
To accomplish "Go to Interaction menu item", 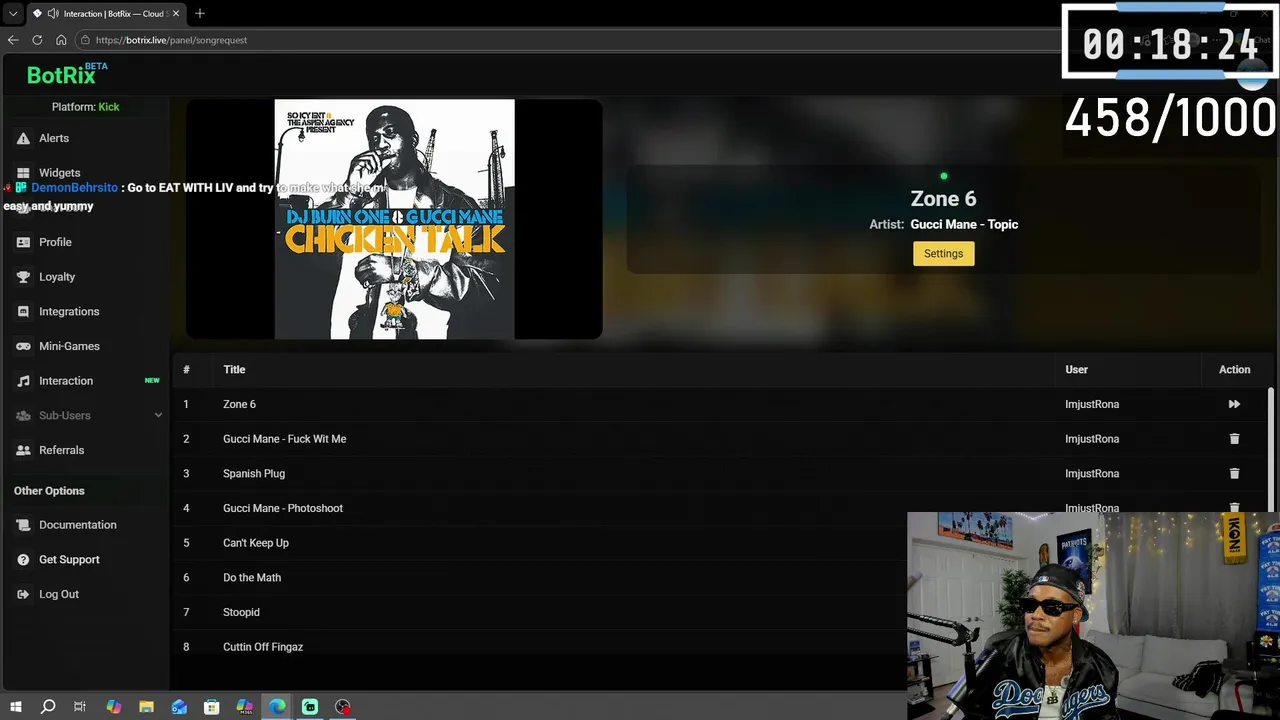I will click(x=66, y=381).
